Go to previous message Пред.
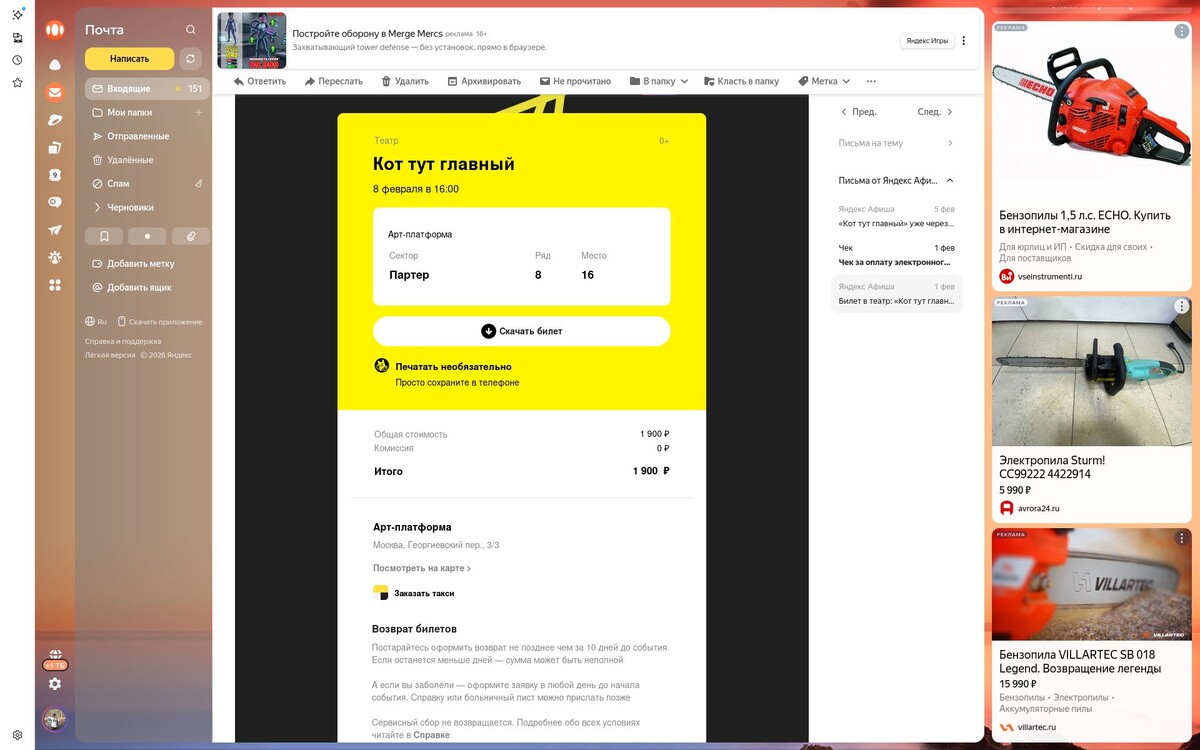This screenshot has height=750, width=1200. 859,112
